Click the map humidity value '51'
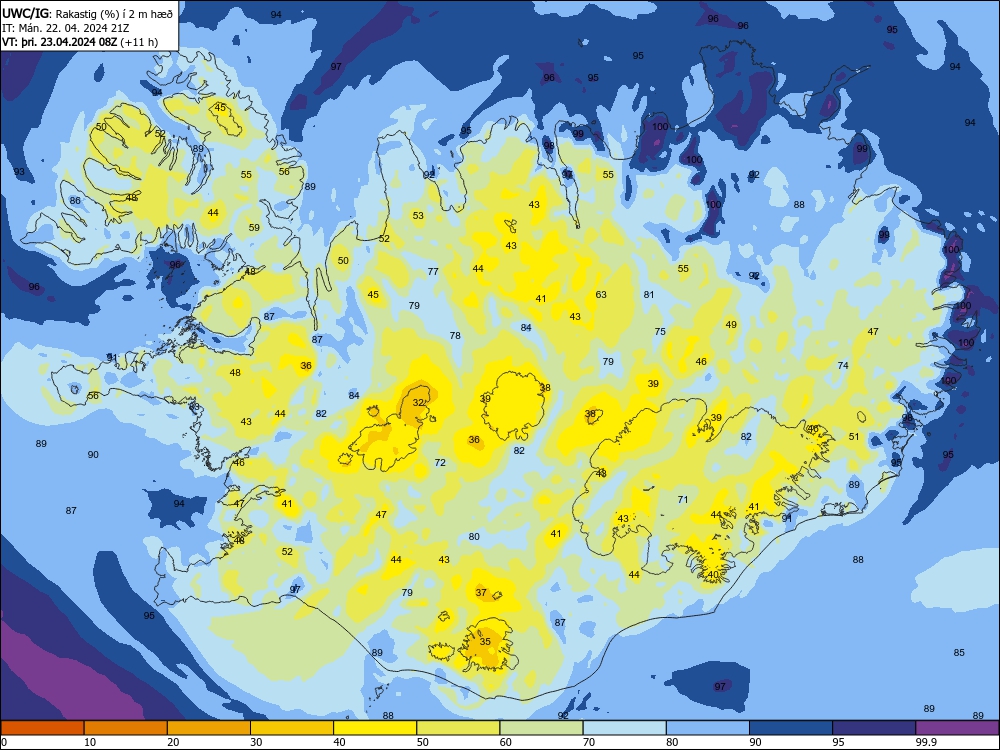Viewport: 1000px width, 750px height. [854, 437]
